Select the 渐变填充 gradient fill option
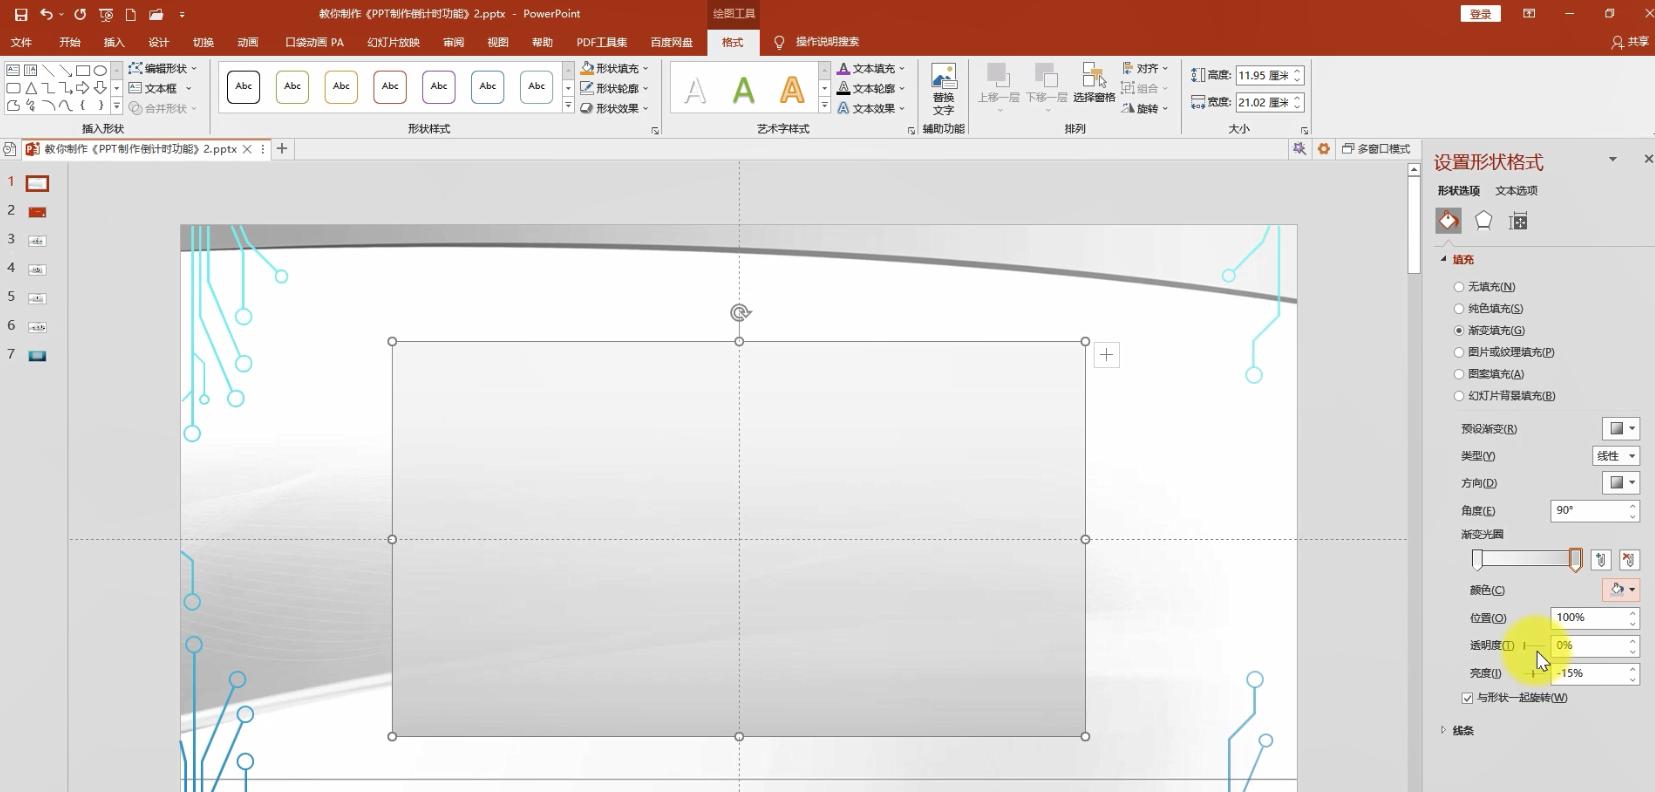 [x=1489, y=331]
